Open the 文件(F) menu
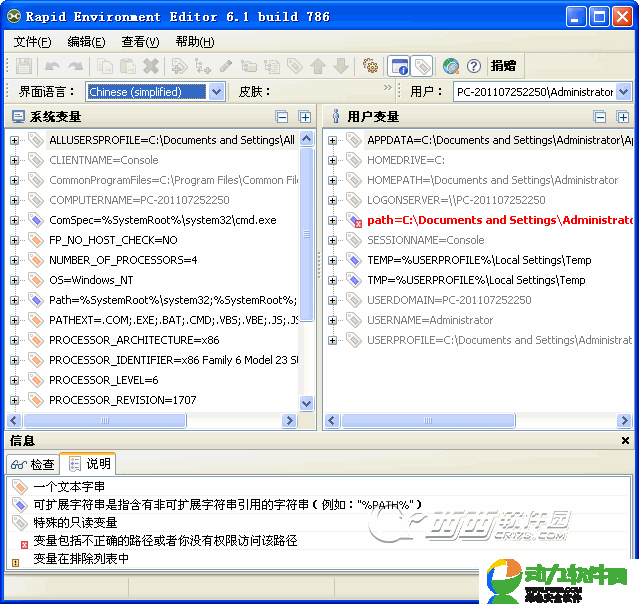This screenshot has height=604, width=639. pos(32,41)
